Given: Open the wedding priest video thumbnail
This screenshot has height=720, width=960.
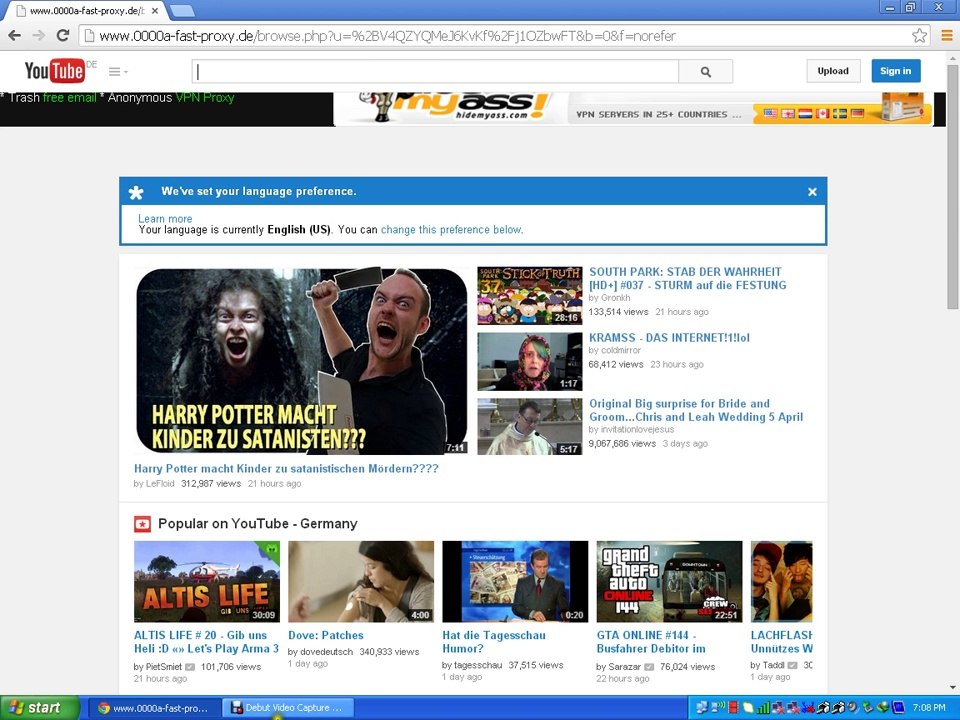Looking at the screenshot, I should 530,427.
